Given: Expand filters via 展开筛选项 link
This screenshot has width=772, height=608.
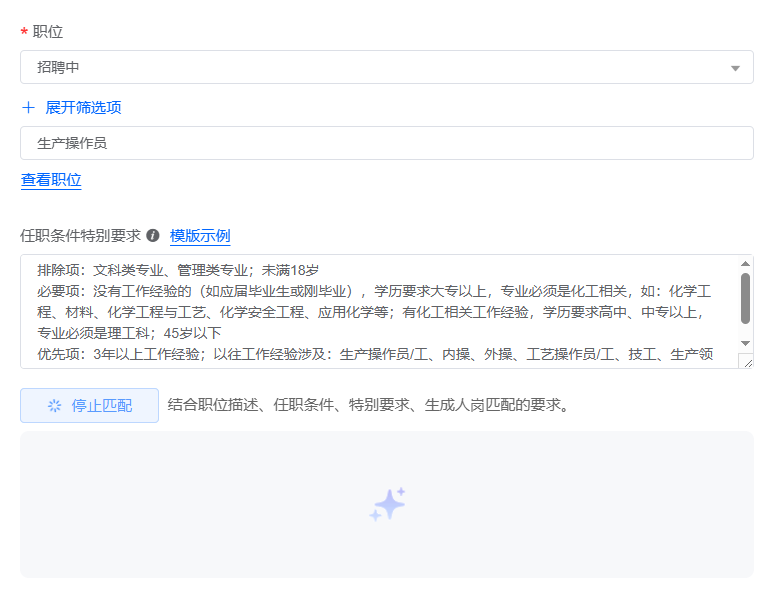Looking at the screenshot, I should pos(83,107).
